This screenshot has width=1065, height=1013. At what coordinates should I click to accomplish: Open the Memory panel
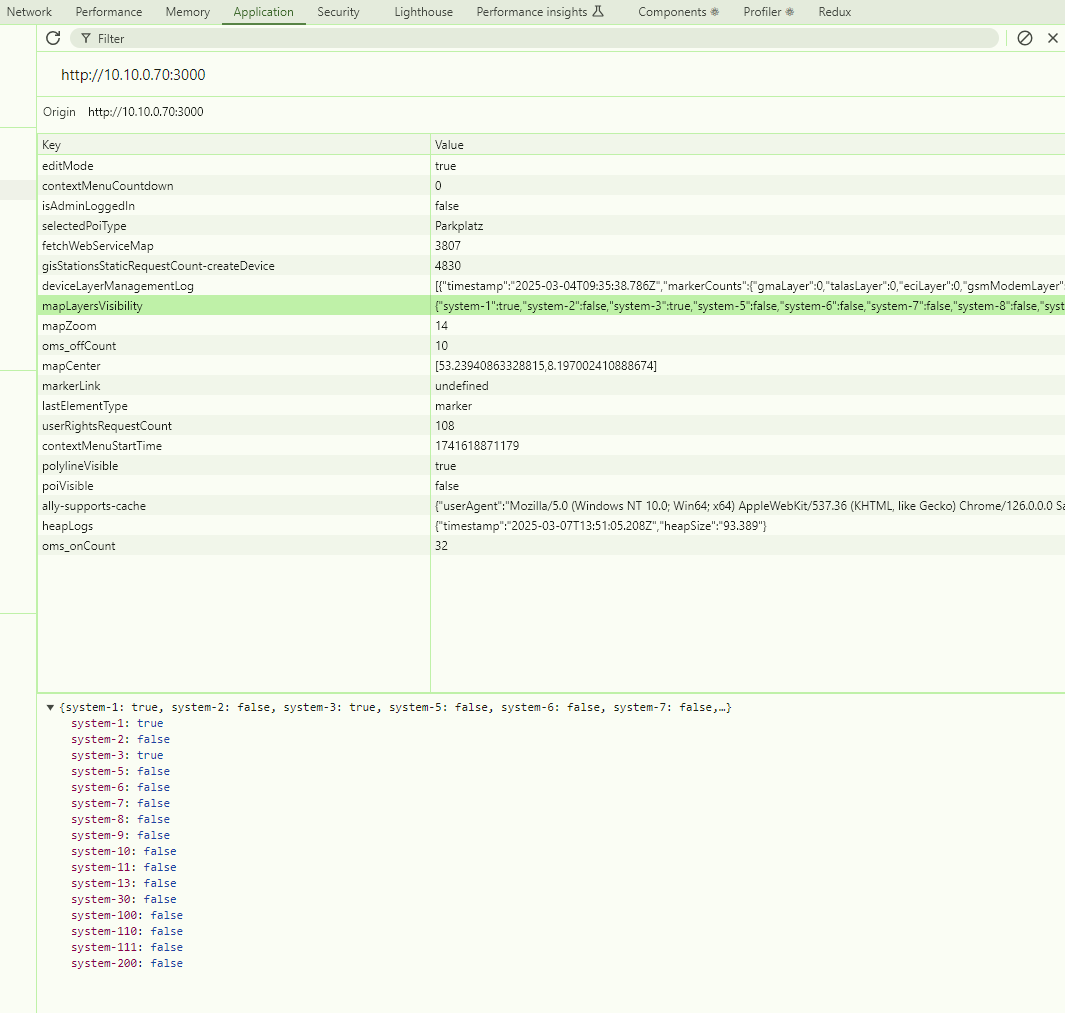[187, 11]
